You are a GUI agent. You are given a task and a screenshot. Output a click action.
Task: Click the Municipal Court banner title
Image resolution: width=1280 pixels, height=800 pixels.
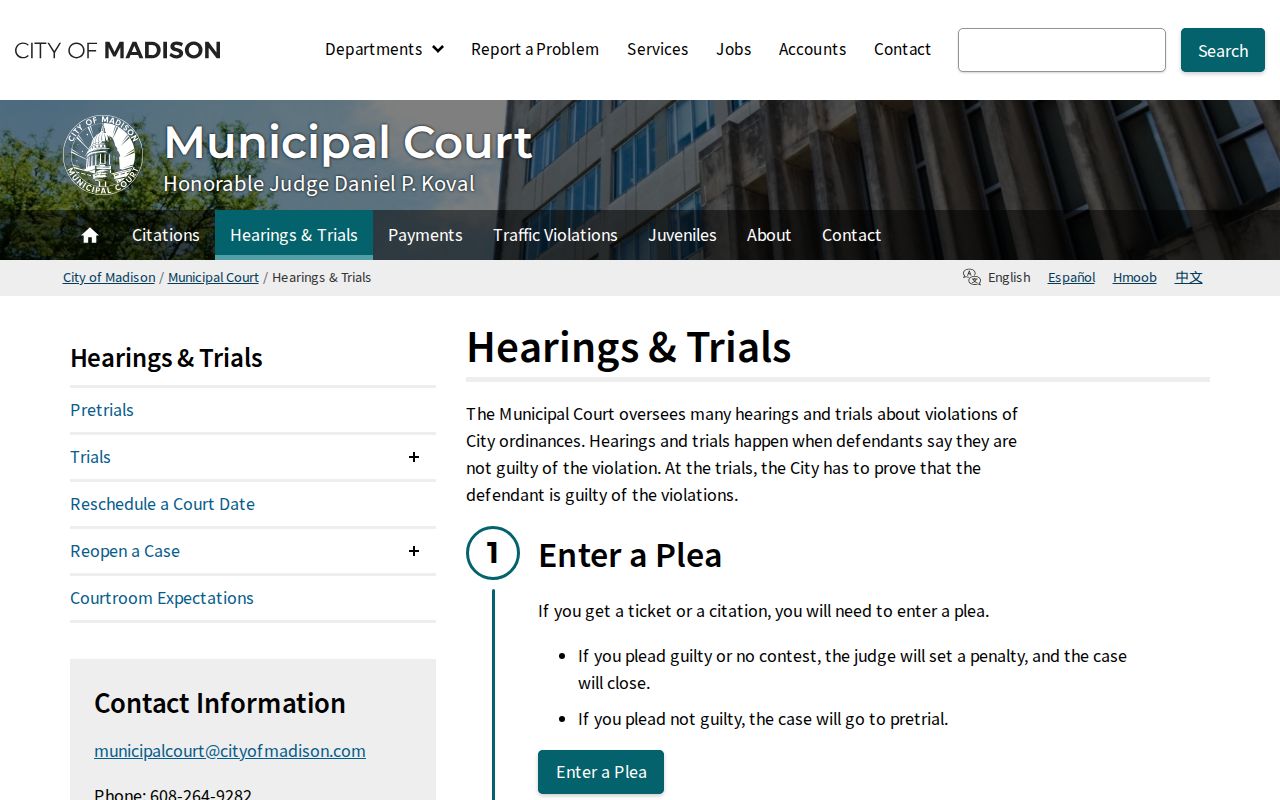point(348,142)
